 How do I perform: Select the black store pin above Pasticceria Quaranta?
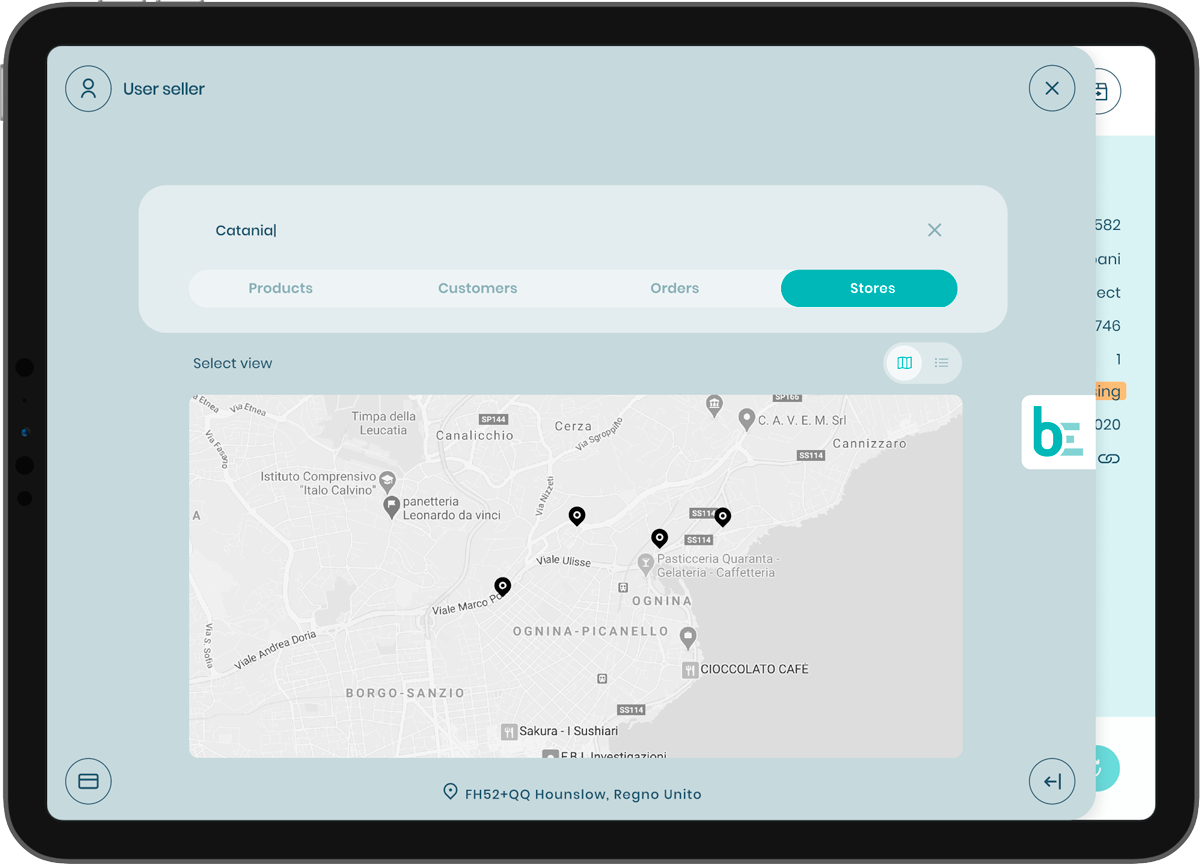click(x=660, y=539)
